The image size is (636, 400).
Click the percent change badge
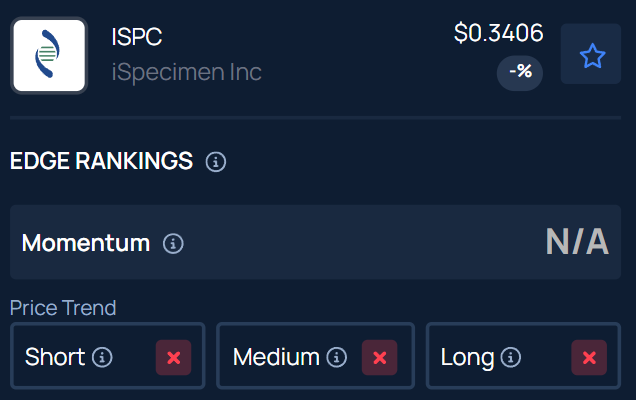coord(520,71)
